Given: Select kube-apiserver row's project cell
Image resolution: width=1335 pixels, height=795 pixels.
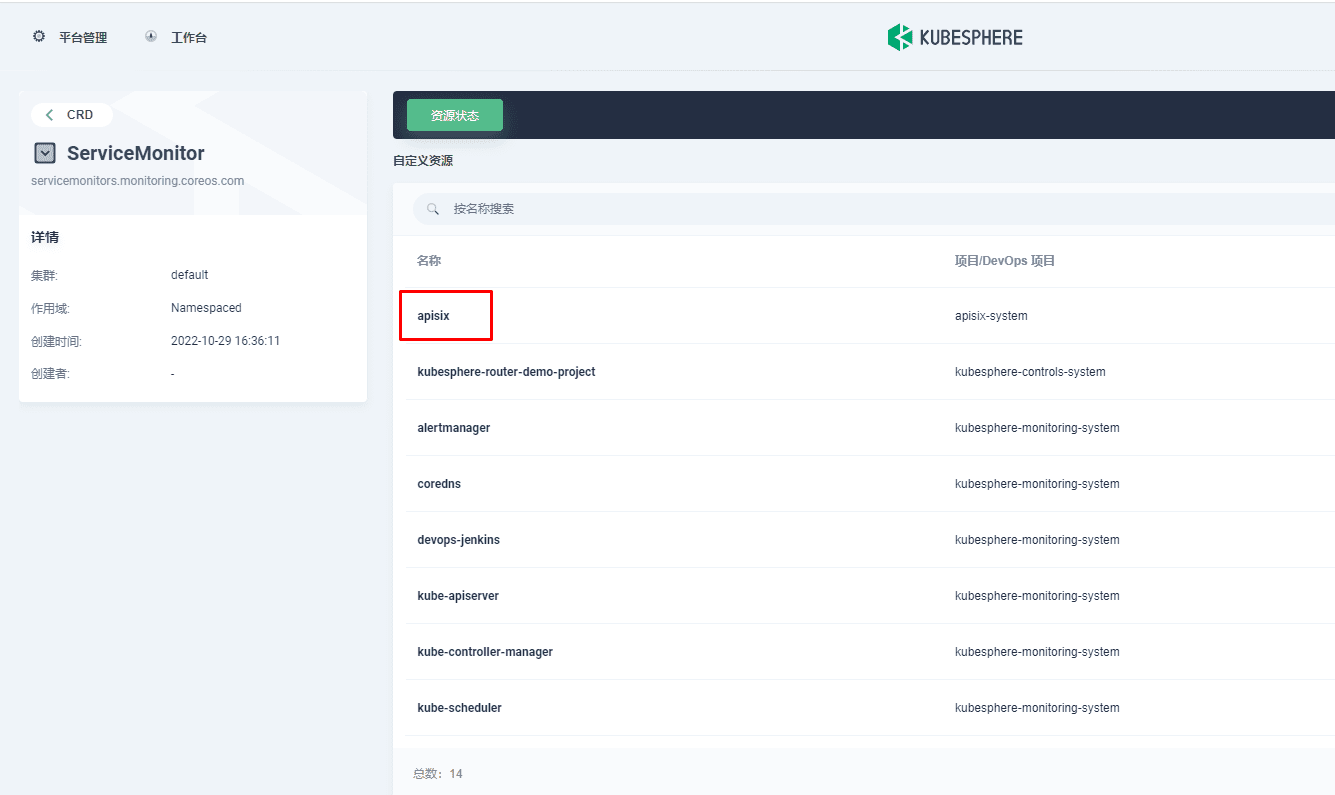Looking at the screenshot, I should (x=1037, y=596).
